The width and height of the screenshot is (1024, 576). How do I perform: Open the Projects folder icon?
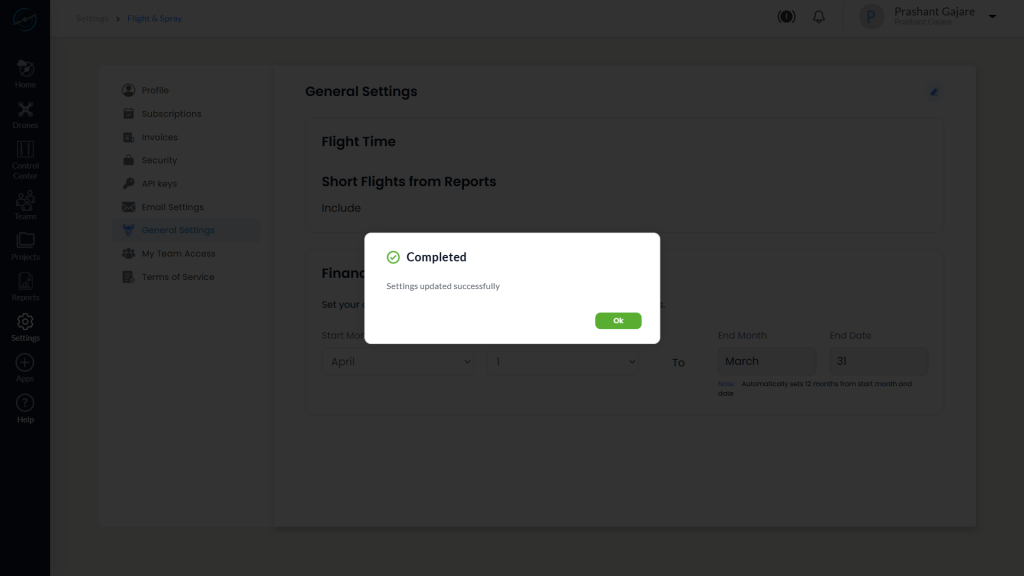coord(25,241)
